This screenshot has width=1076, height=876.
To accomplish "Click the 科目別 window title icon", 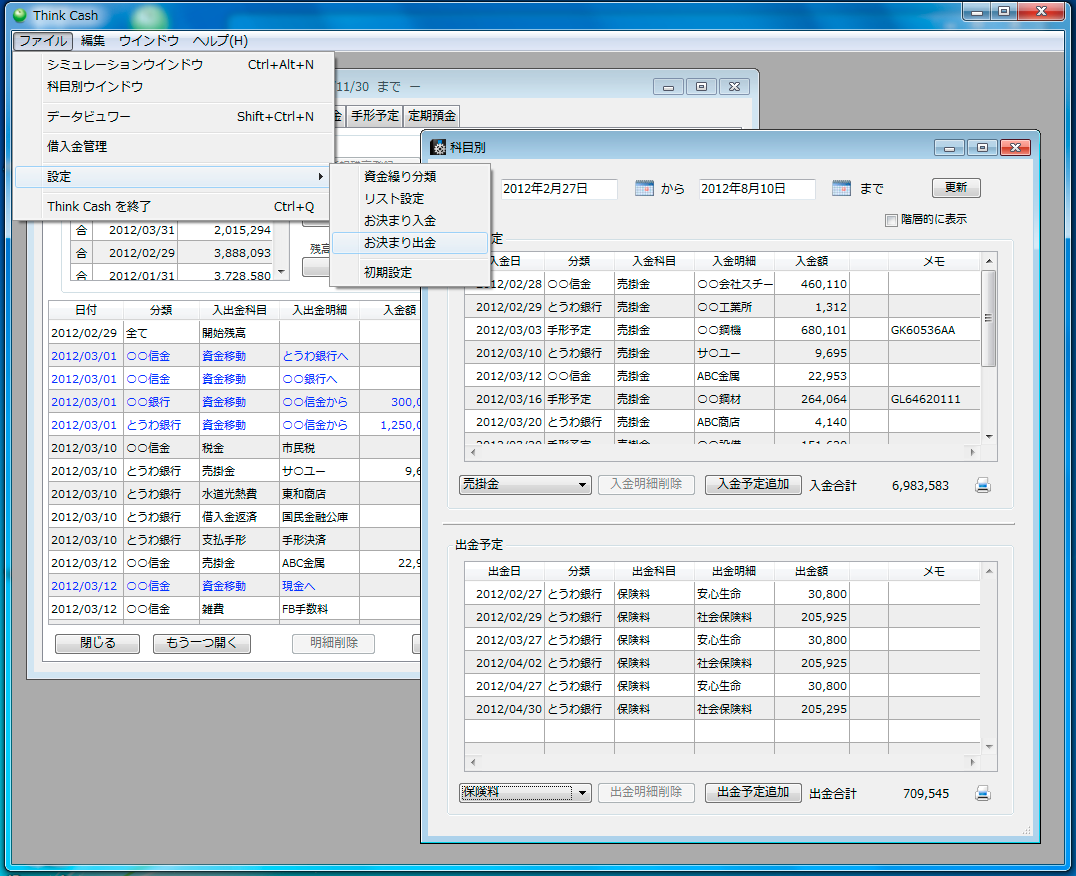I will 438,147.
